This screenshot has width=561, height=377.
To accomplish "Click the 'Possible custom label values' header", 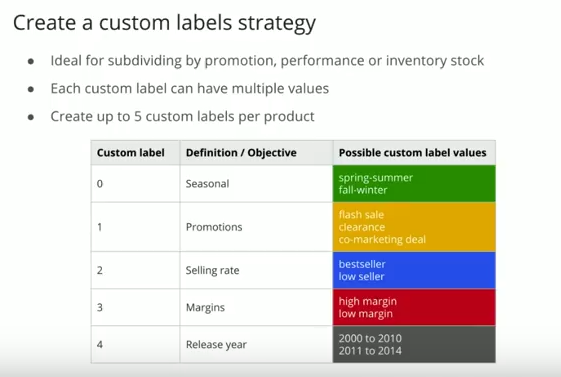I will tap(414, 153).
